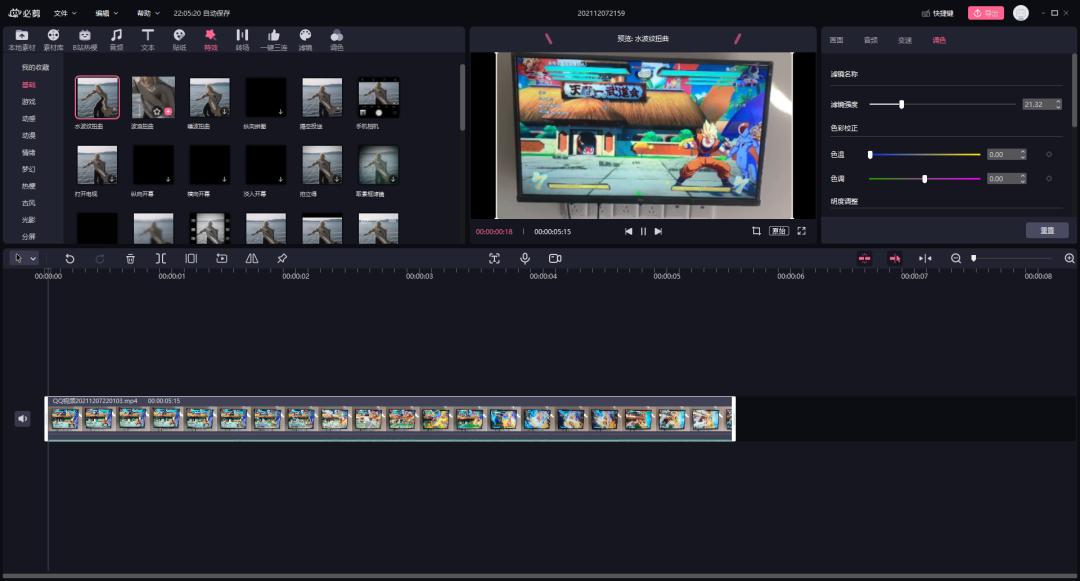Viewport: 1080px width, 581px height.
Task: Adjust the 滤镜强度 strength slider
Action: tap(902, 103)
